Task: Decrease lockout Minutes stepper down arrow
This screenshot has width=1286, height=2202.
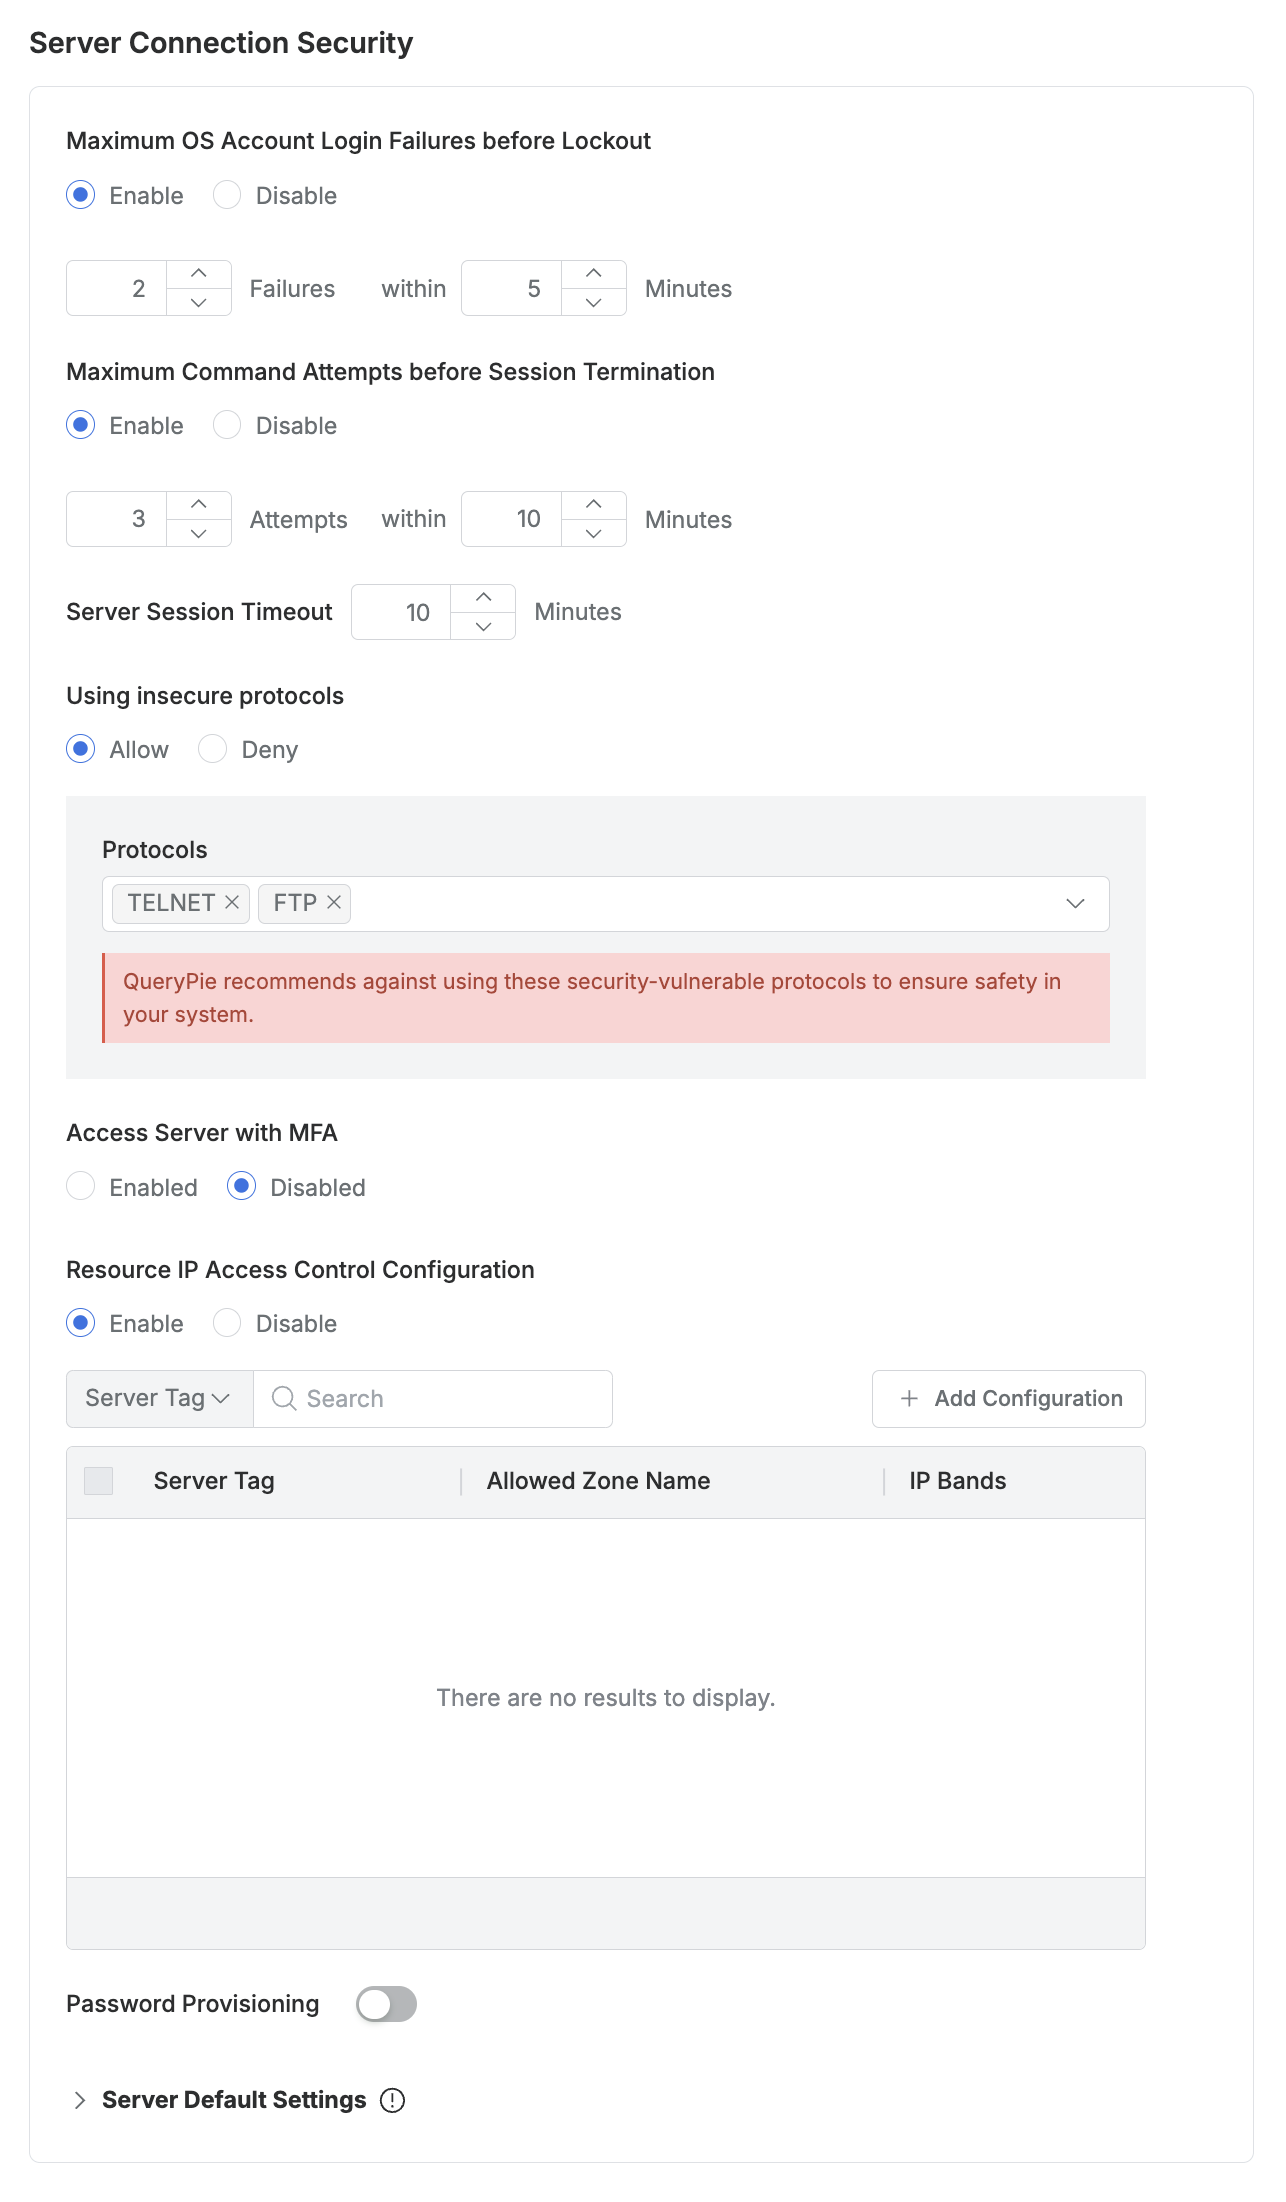Action: (x=593, y=302)
